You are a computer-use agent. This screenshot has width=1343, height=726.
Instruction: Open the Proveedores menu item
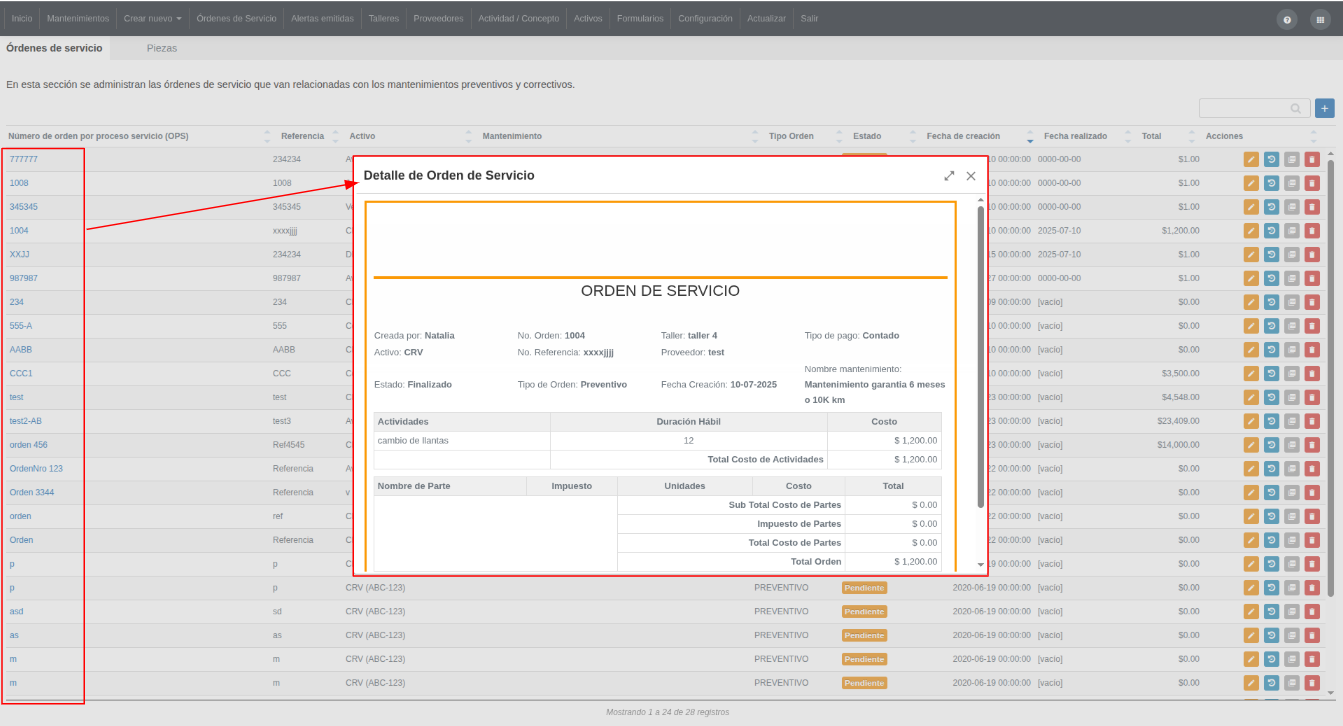[438, 19]
